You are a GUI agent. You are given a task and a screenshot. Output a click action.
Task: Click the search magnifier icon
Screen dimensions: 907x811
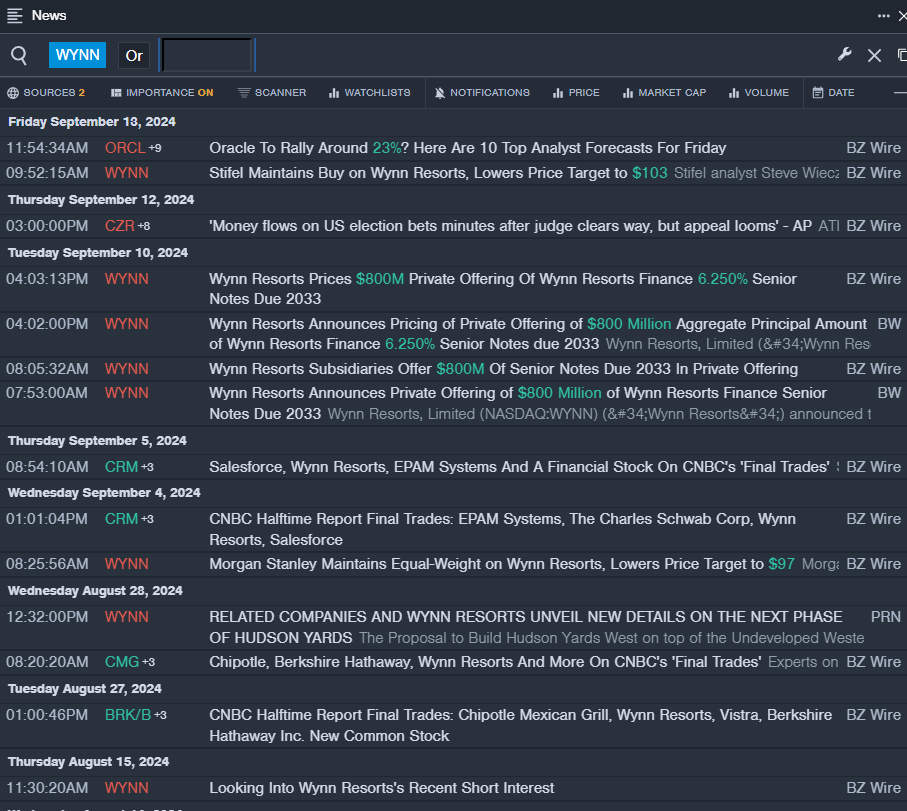[x=19, y=56]
